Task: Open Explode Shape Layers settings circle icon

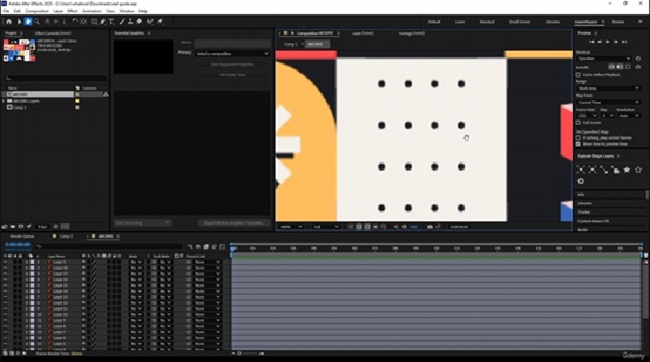Action: click(x=580, y=181)
